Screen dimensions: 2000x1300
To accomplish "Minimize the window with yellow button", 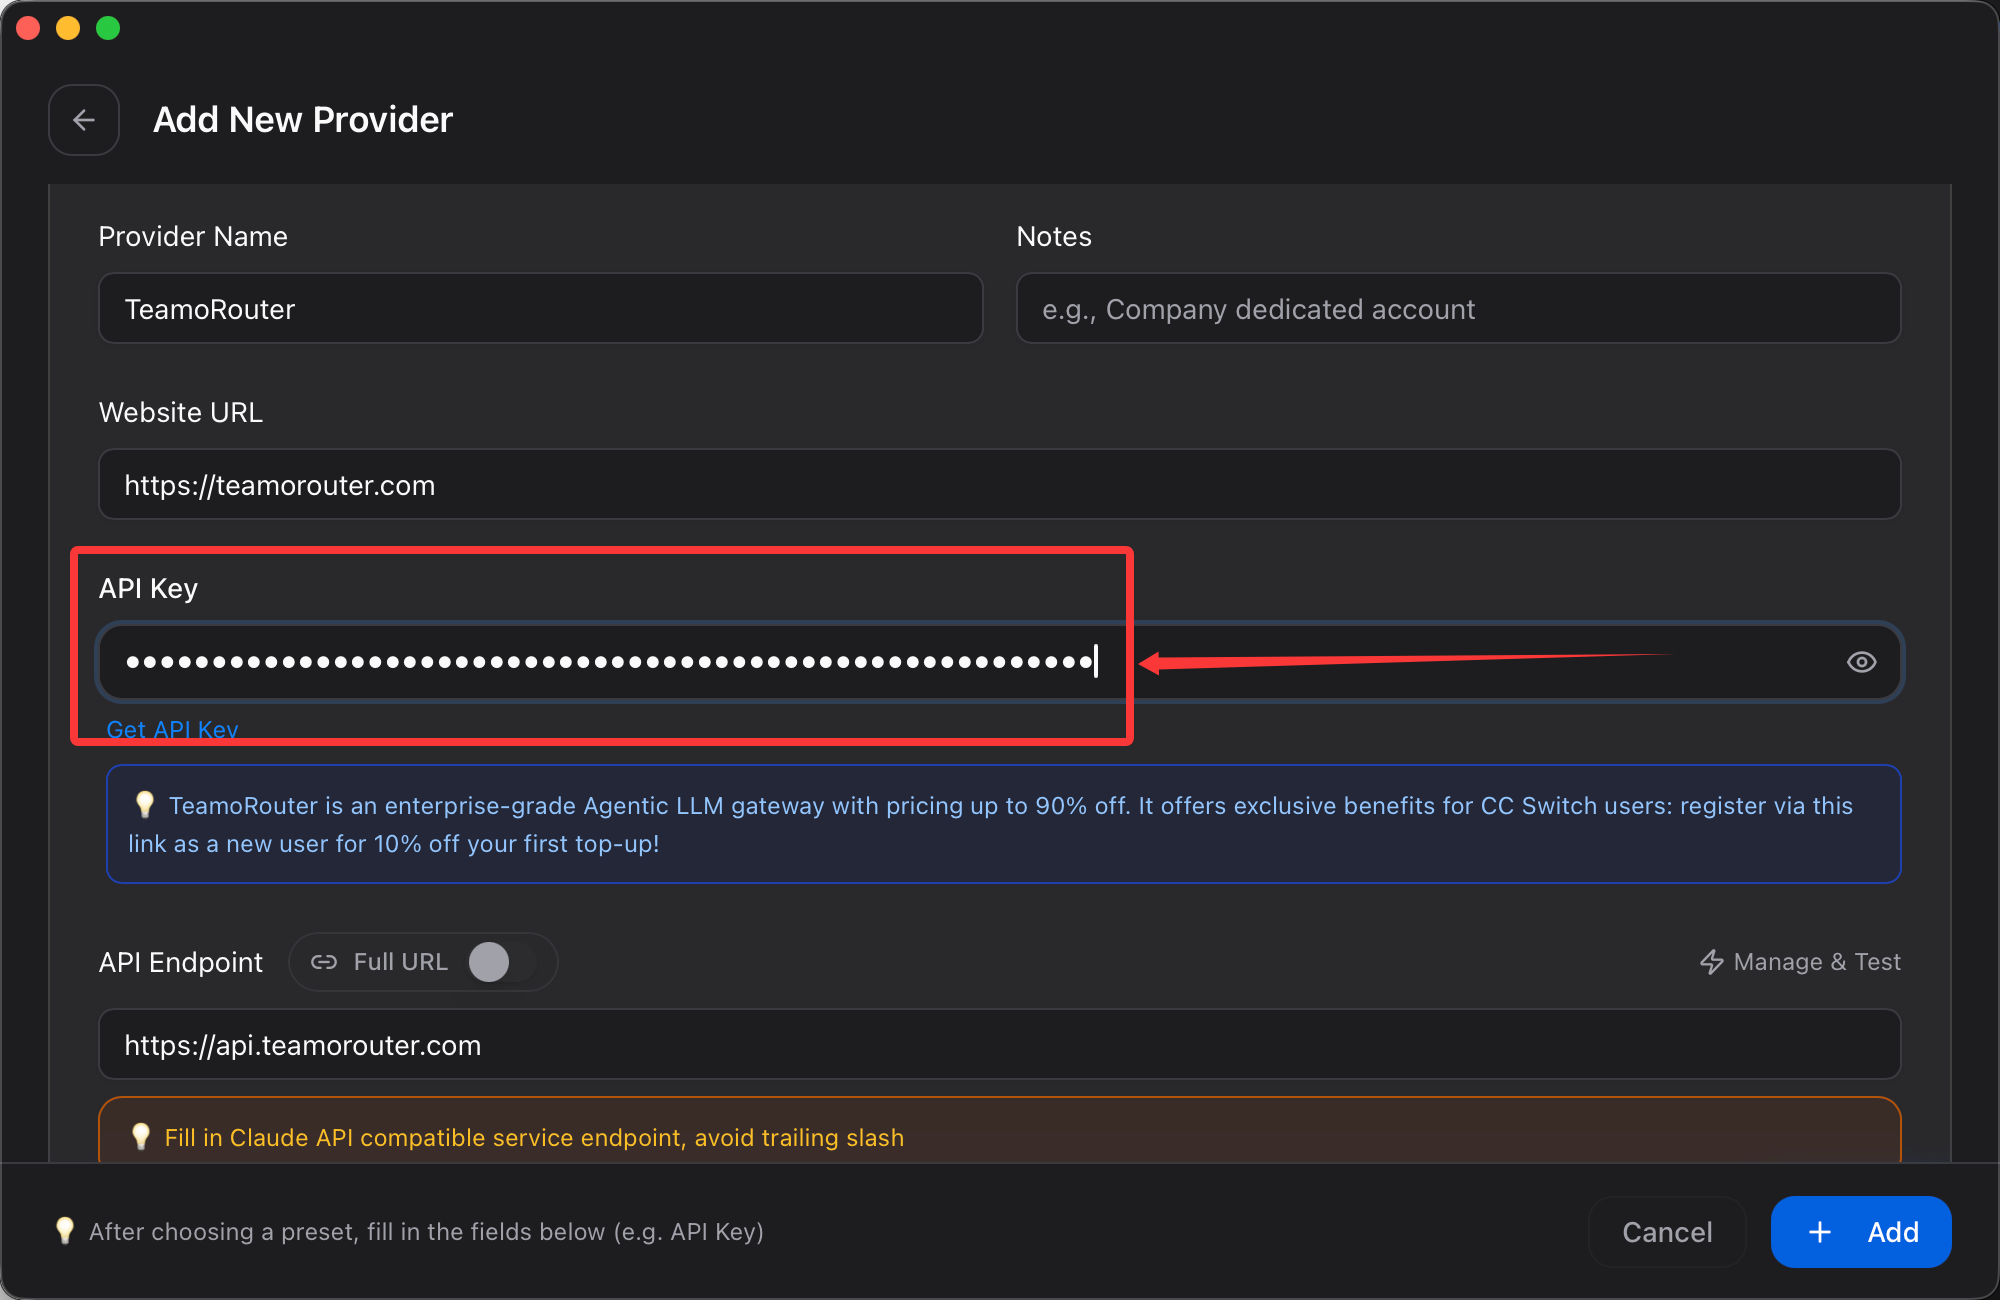I will coord(68,28).
